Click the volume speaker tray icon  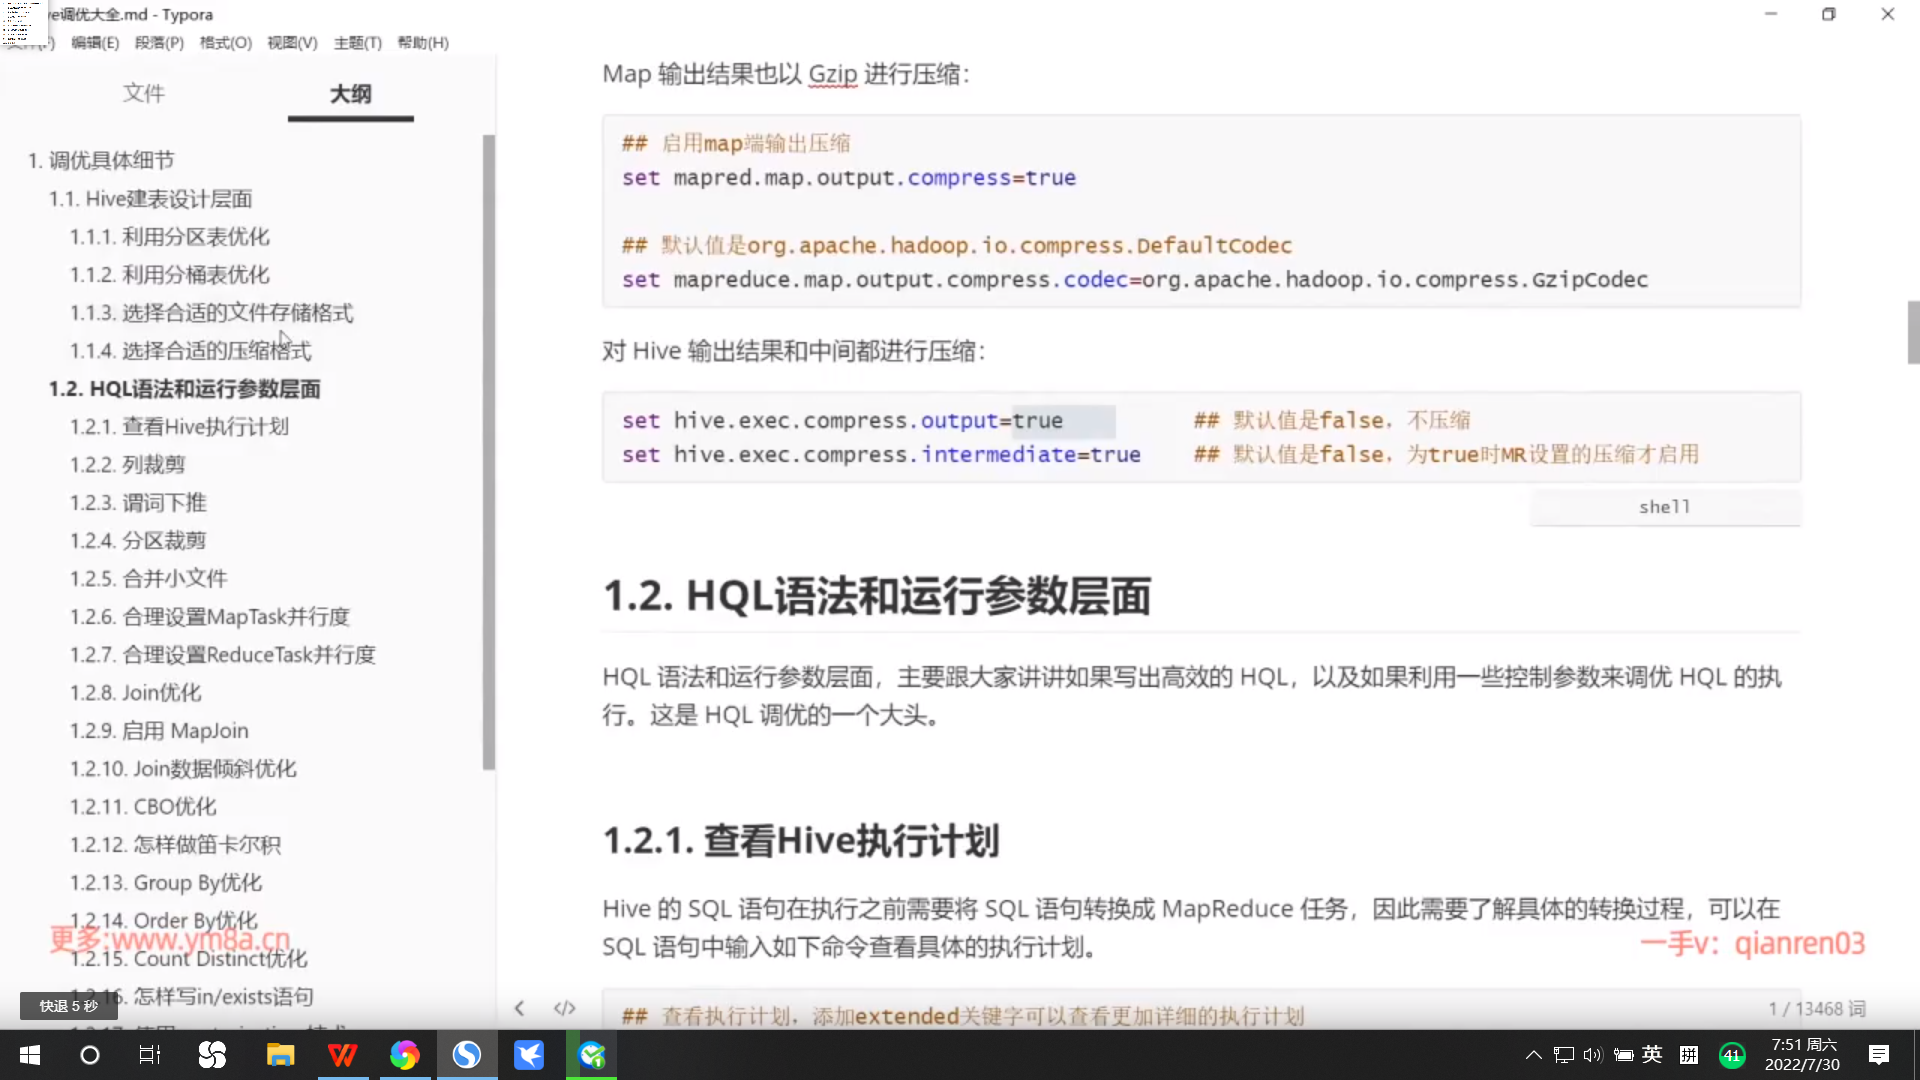click(1593, 1055)
